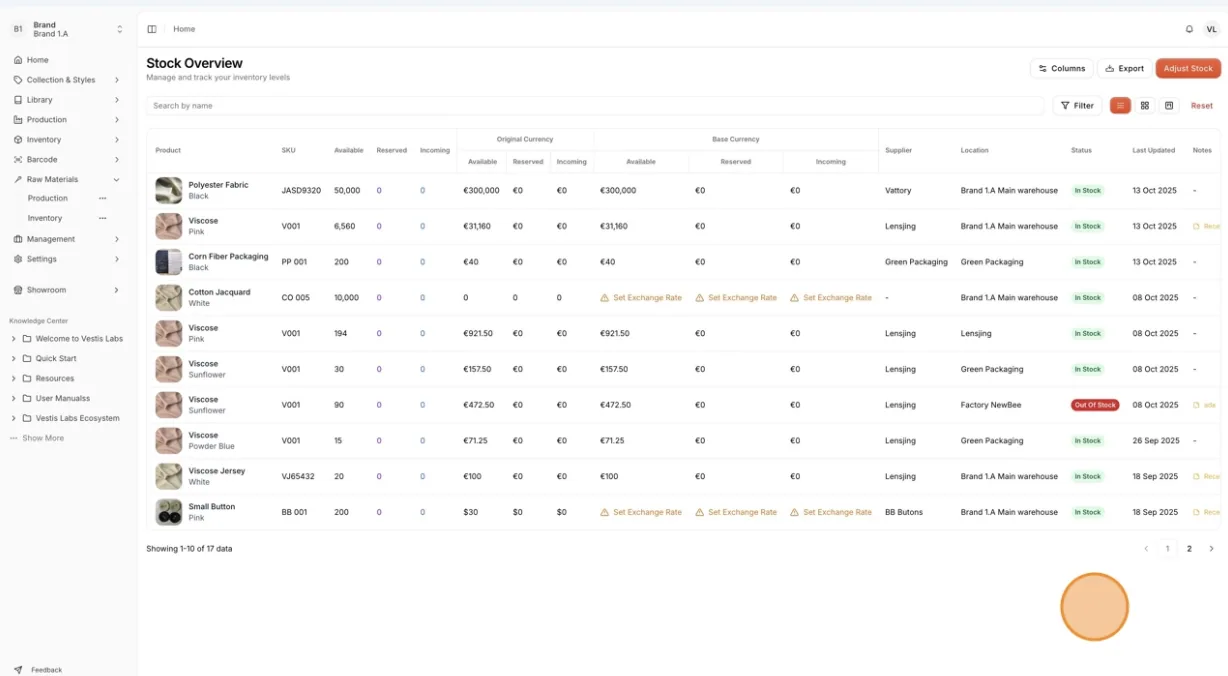The width and height of the screenshot is (1228, 676).
Task: Open the Brand 1.A switcher
Action: [x=67, y=29]
